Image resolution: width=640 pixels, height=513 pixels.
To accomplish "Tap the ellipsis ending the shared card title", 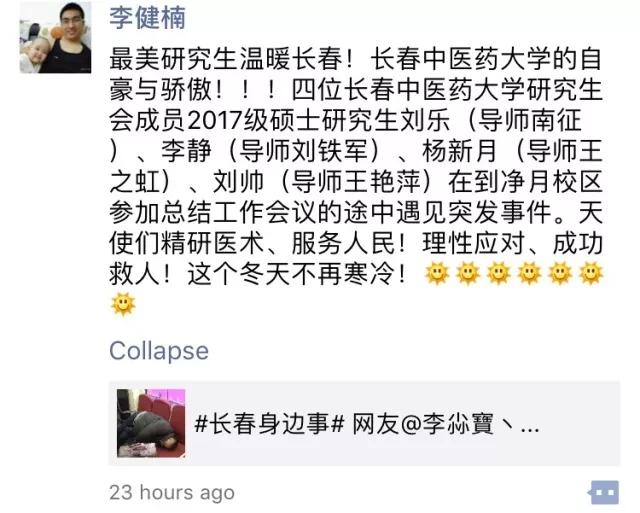I will click(x=530, y=429).
